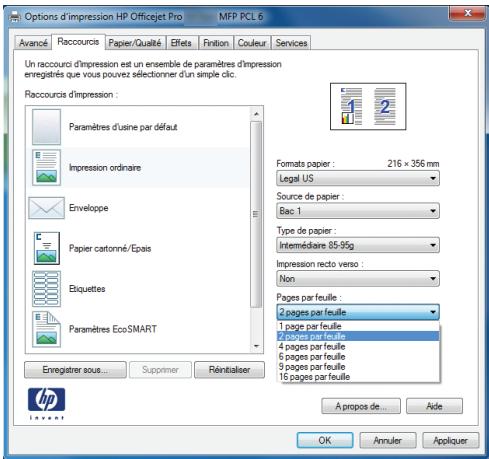Click the Impression ordinaire shortcut icon
Image resolution: width=489 pixels, height=459 pixels.
pyautogui.click(x=46, y=167)
